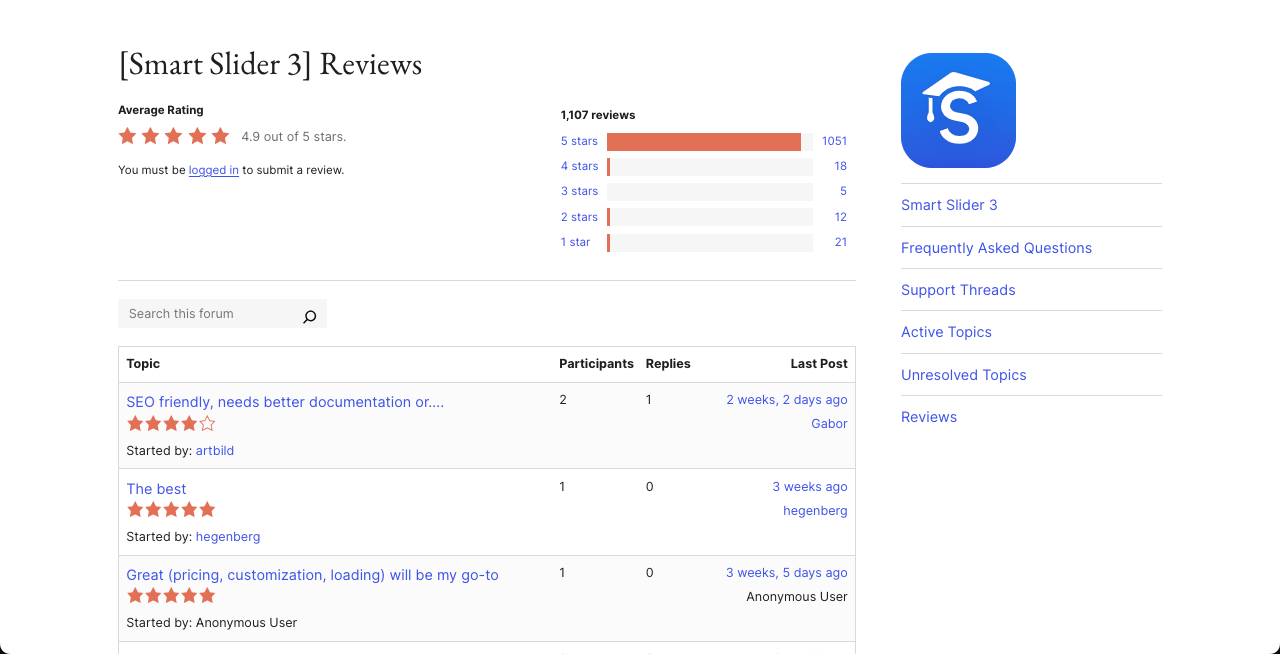The height and width of the screenshot is (654, 1280).
Task: Go to Support Threads
Action: [958, 290]
